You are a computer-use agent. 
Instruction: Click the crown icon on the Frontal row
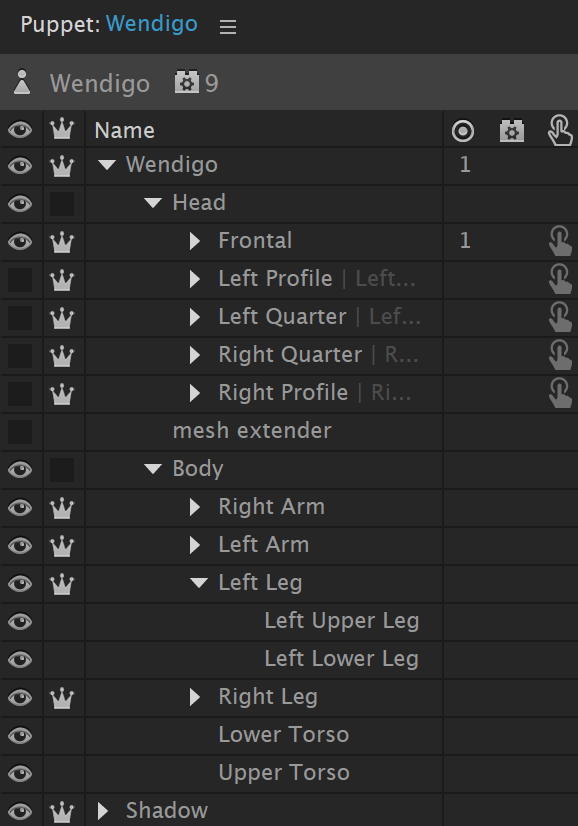(x=62, y=242)
